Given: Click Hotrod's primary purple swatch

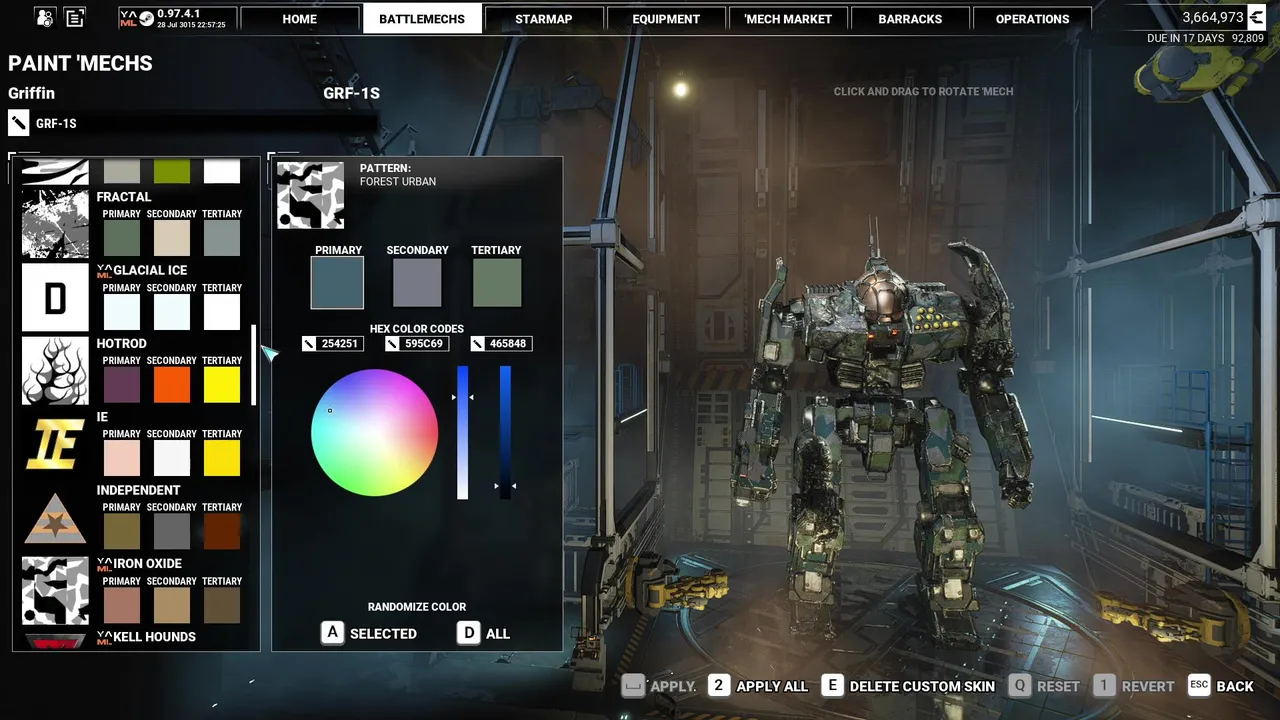Looking at the screenshot, I should point(122,385).
